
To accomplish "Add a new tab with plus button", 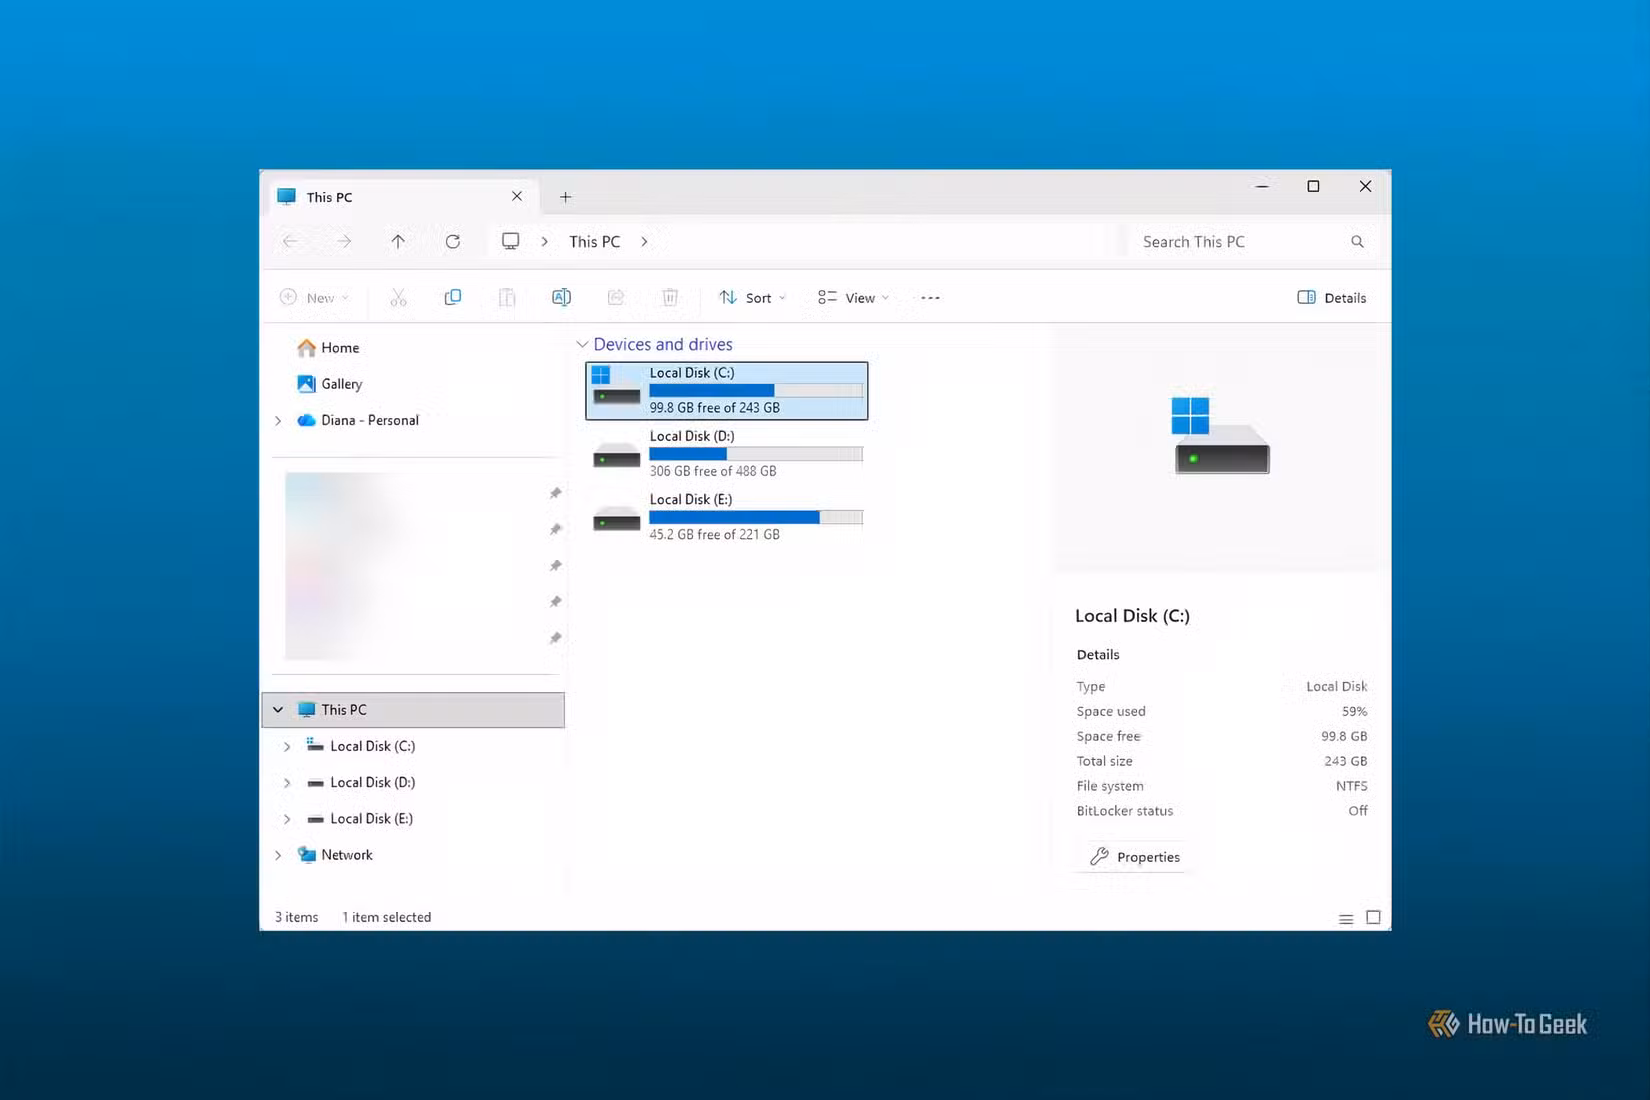I will [565, 197].
